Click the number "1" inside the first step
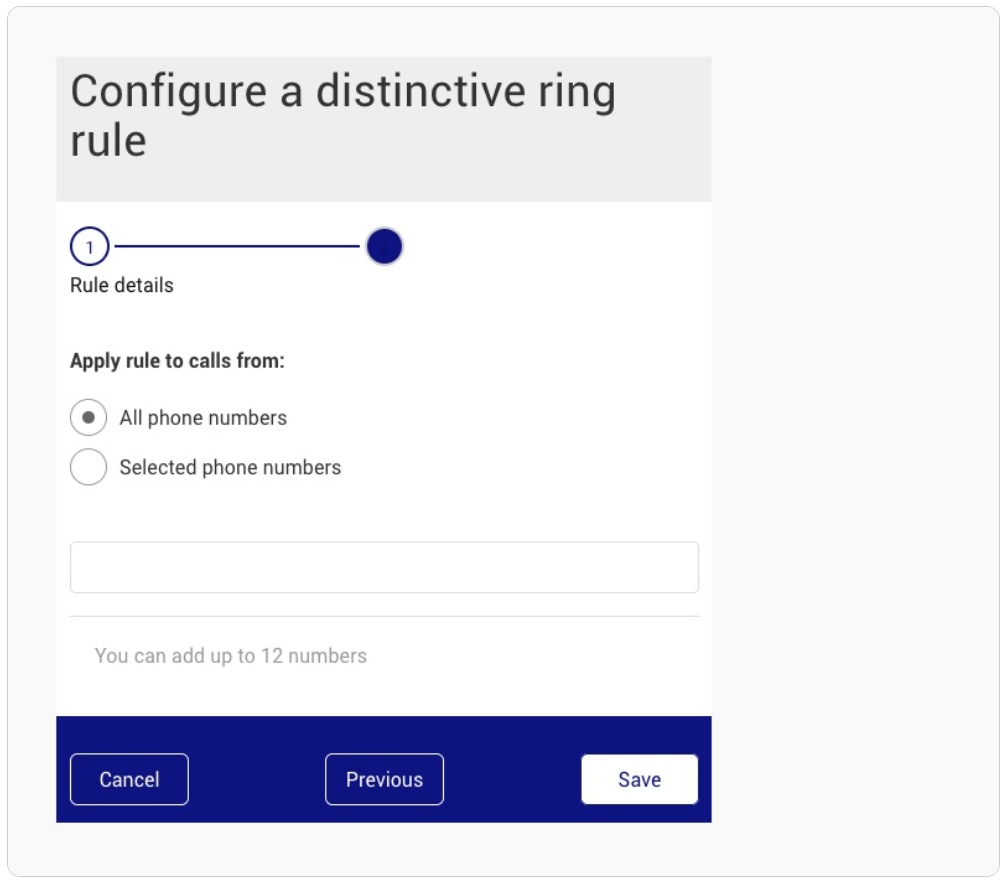This screenshot has height=885, width=1008. pyautogui.click(x=89, y=247)
